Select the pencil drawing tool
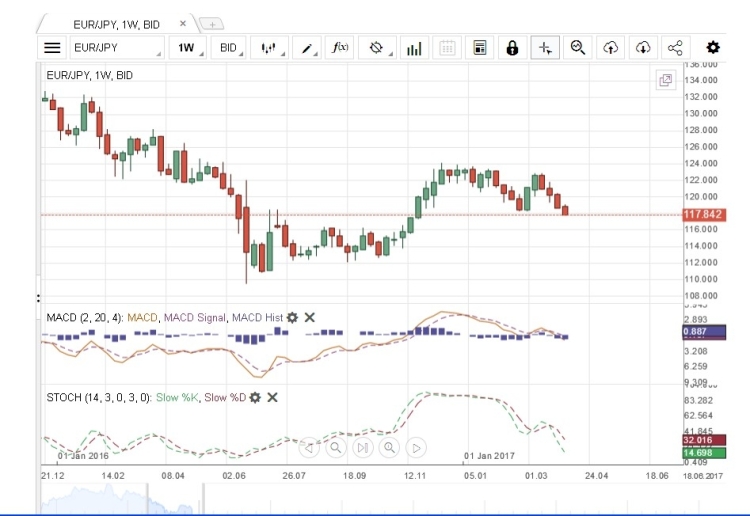 307,47
